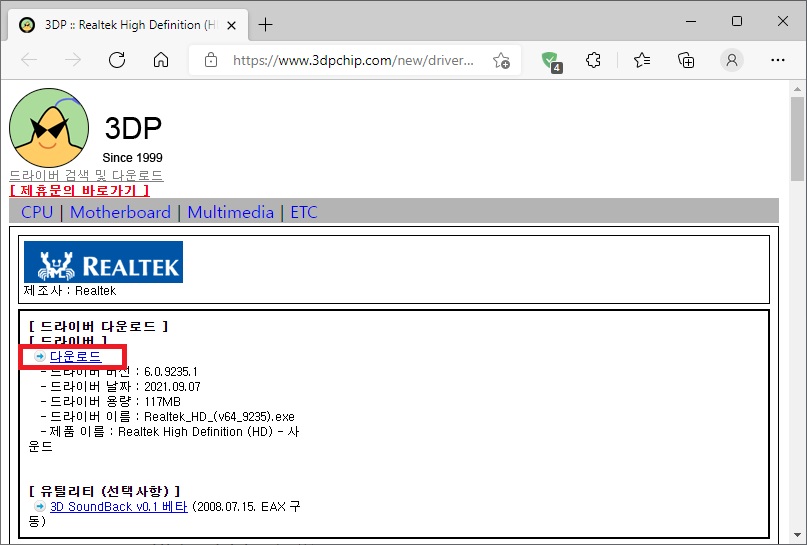
Task: Go to the browser home page icon
Action: click(x=161, y=60)
